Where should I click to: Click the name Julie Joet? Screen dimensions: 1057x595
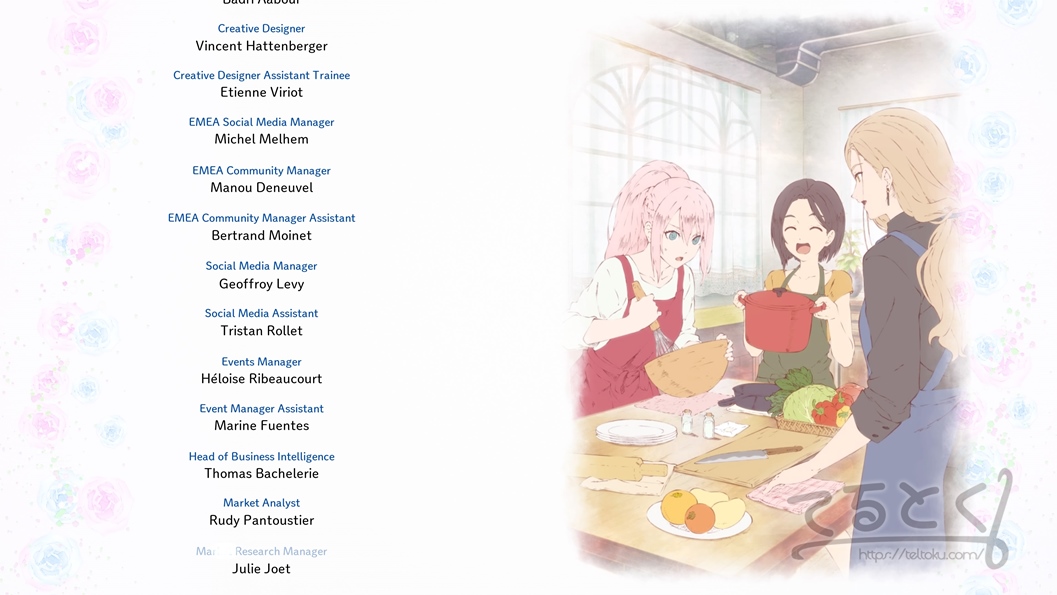pos(262,569)
